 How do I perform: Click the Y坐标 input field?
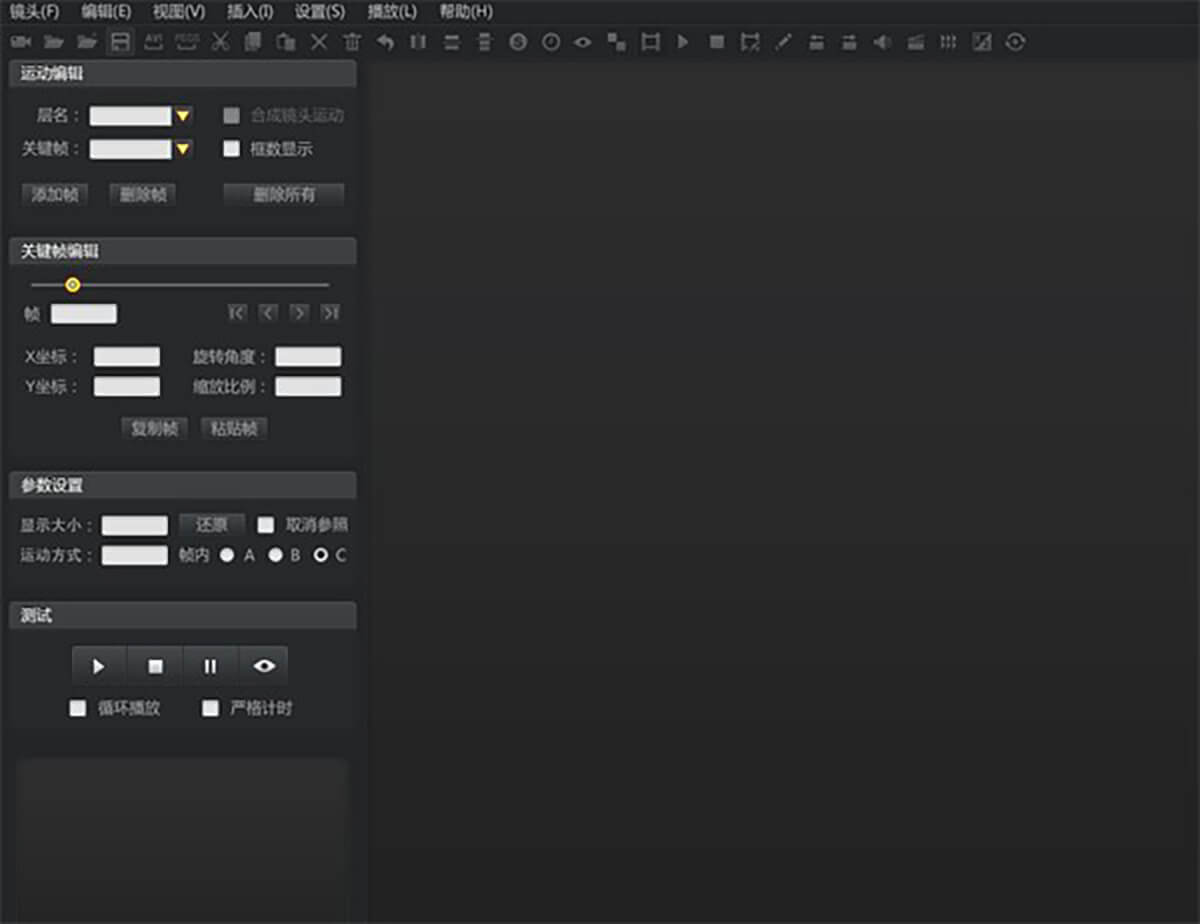127,387
